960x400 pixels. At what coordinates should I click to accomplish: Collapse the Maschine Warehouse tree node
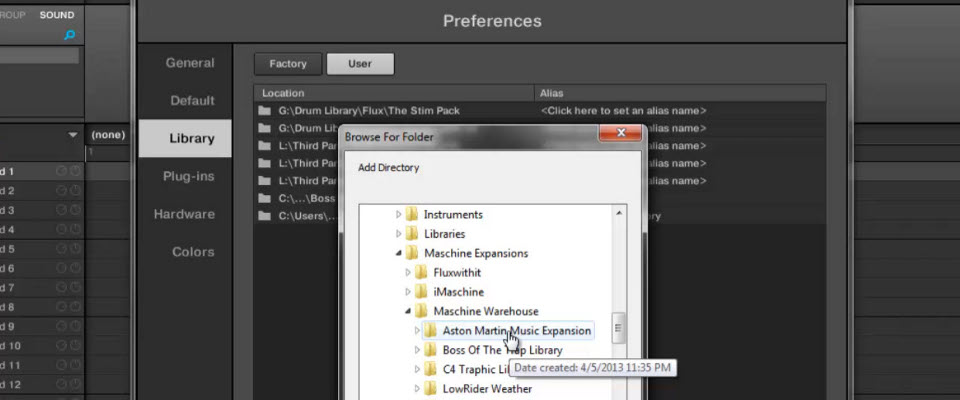[x=408, y=311]
